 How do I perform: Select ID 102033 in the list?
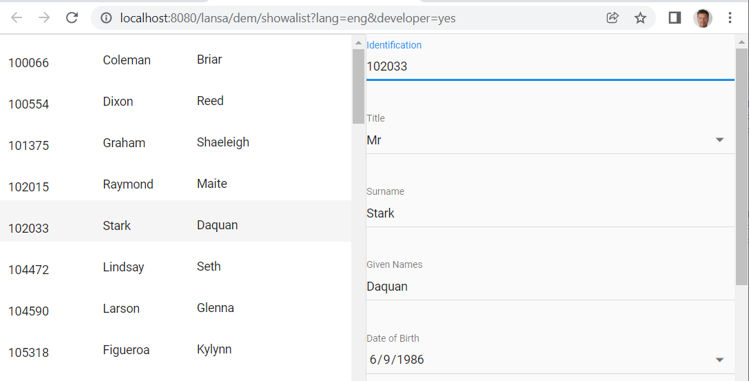point(29,228)
